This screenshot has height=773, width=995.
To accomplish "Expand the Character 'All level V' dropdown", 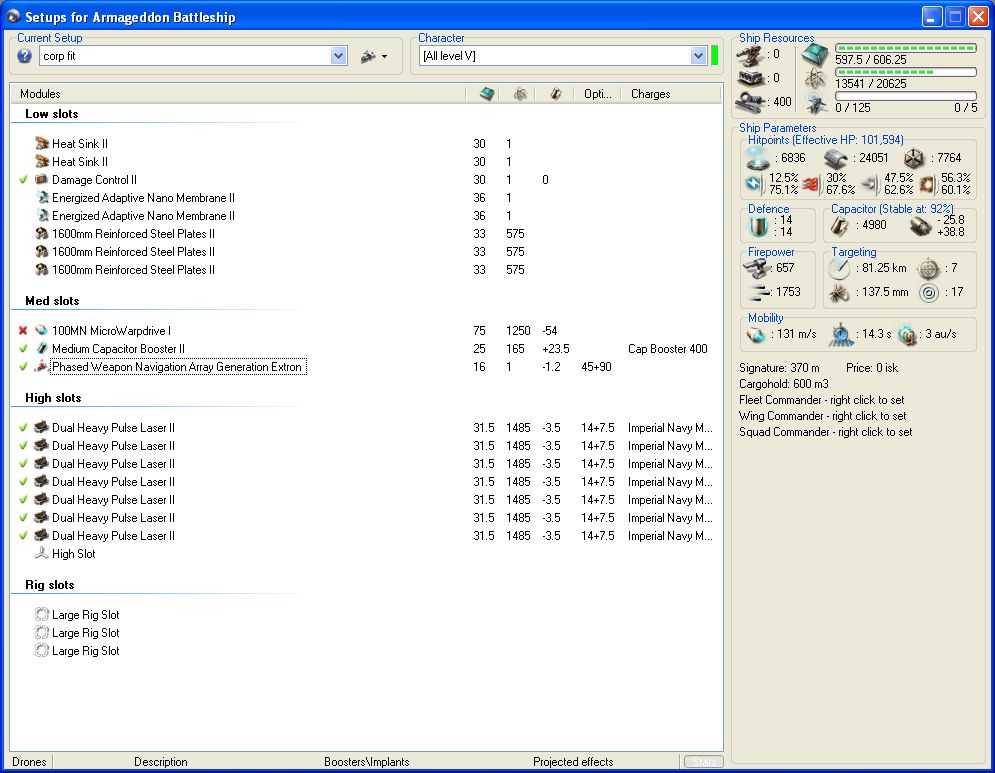I will (698, 56).
